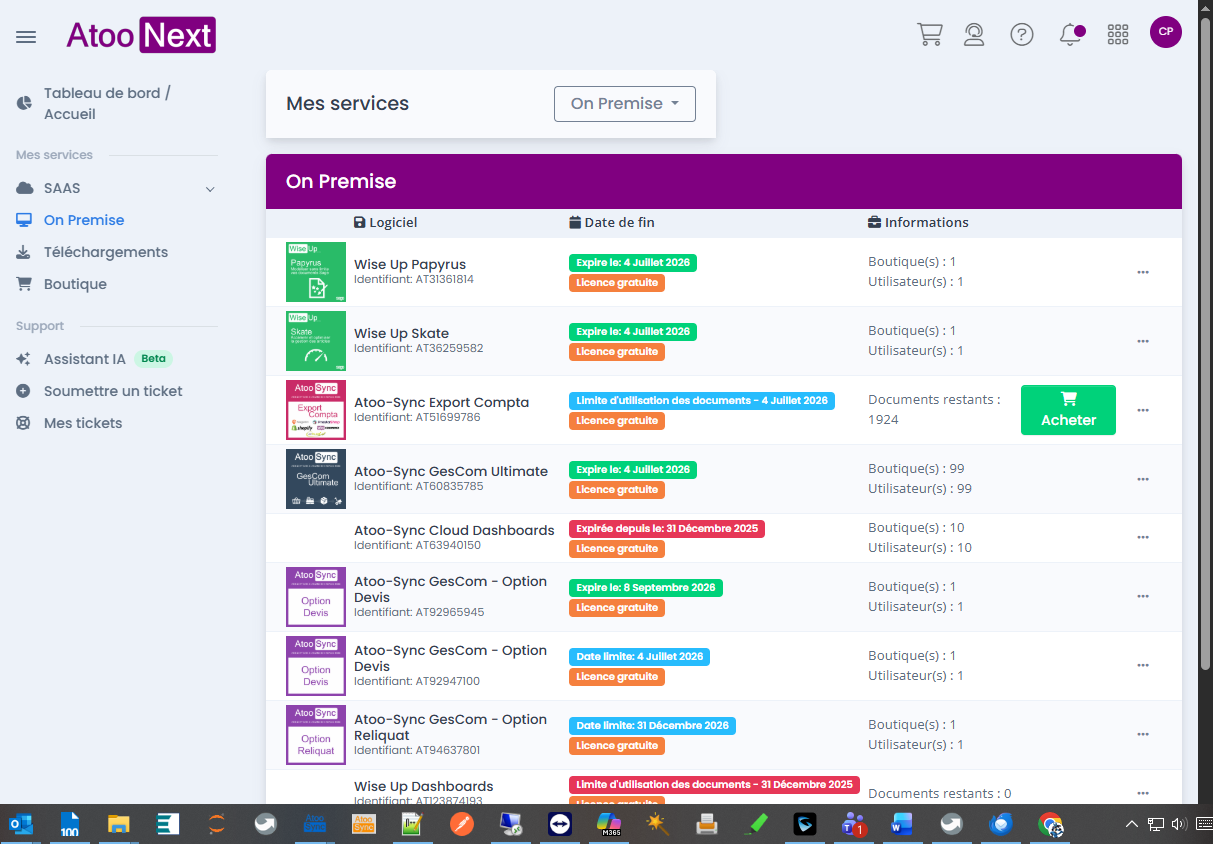The height and width of the screenshot is (844, 1213).
Task: Click Identifiant AT60835785 text
Action: pos(419,486)
